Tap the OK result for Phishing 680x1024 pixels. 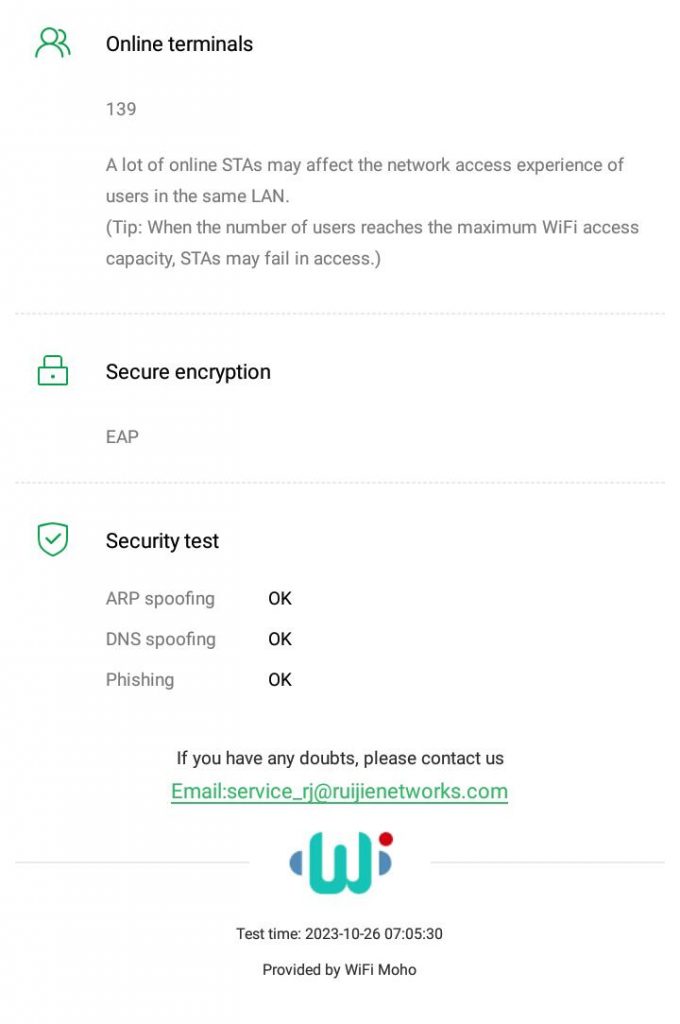pyautogui.click(x=280, y=680)
